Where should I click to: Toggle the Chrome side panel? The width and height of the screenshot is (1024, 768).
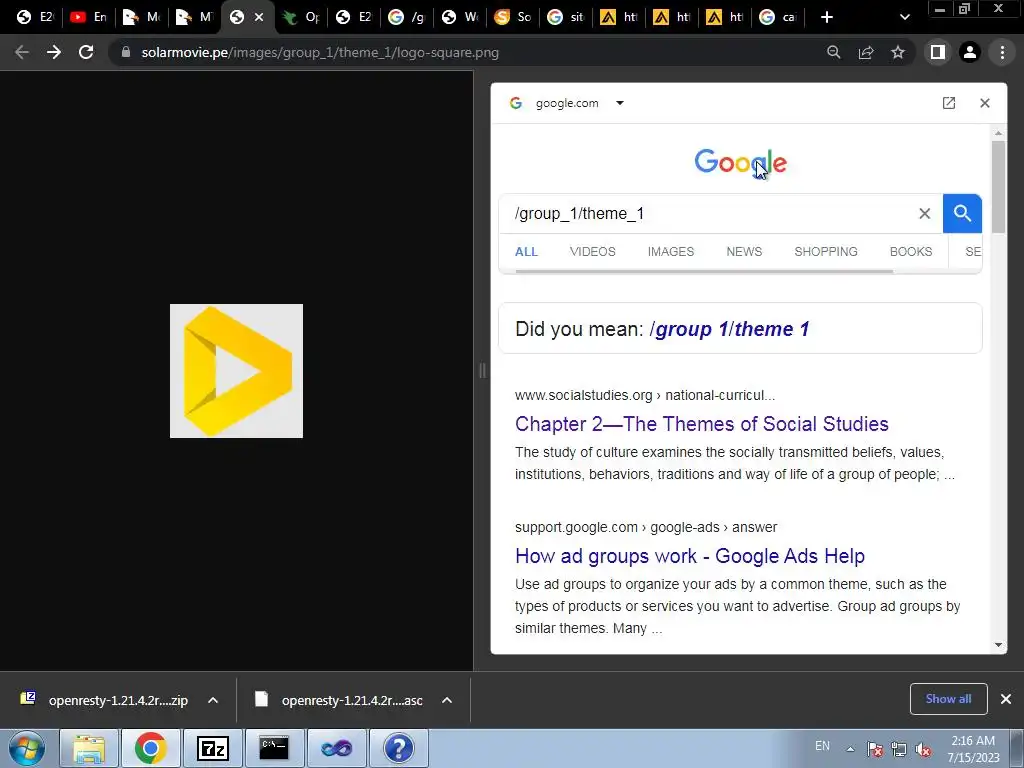coord(938,52)
